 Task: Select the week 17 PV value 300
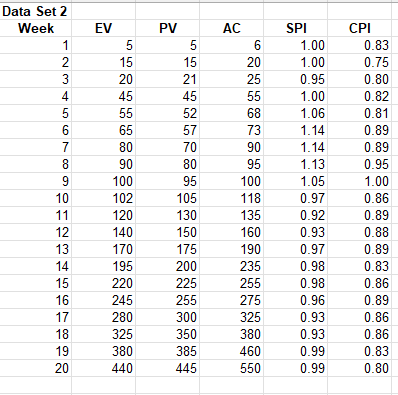167,317
